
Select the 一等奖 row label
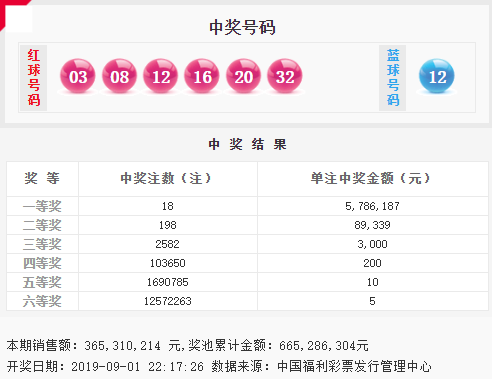42,206
